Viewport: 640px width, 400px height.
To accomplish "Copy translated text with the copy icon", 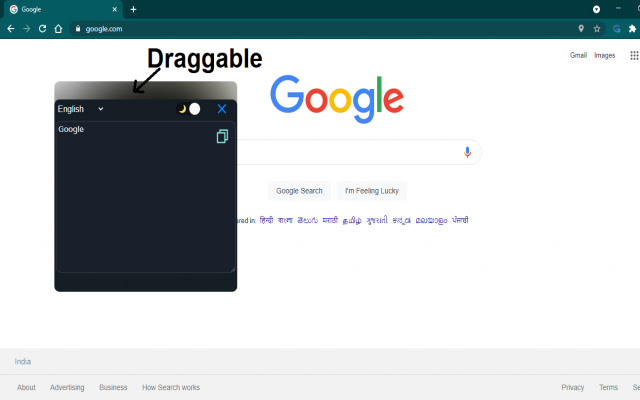I will click(x=222, y=136).
